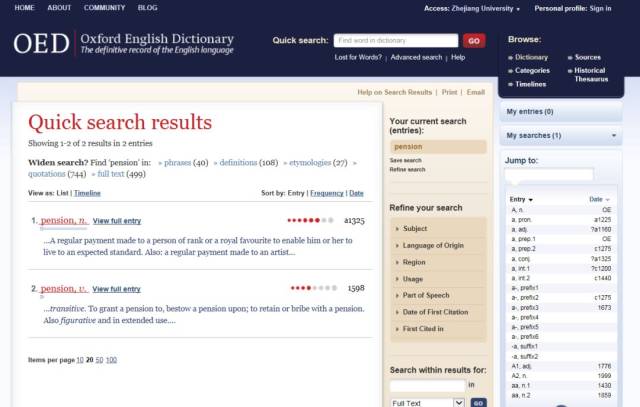Viewport: 640px width, 407px height.
Task: Click Save search
Action: click(x=405, y=160)
